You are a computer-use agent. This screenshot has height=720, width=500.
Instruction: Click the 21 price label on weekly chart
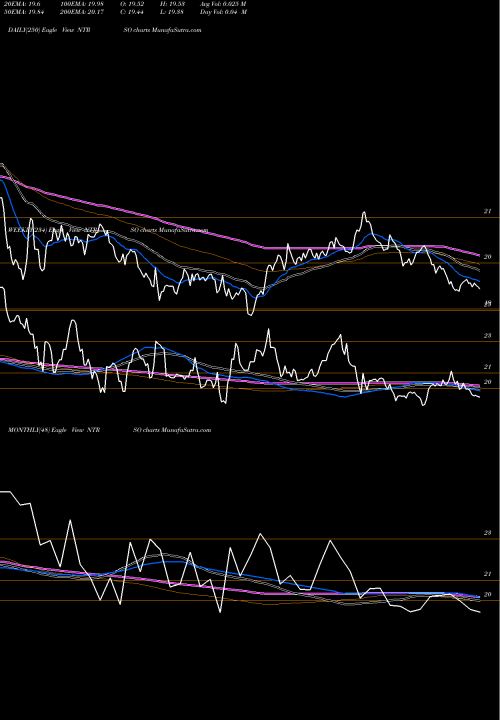pos(487,367)
